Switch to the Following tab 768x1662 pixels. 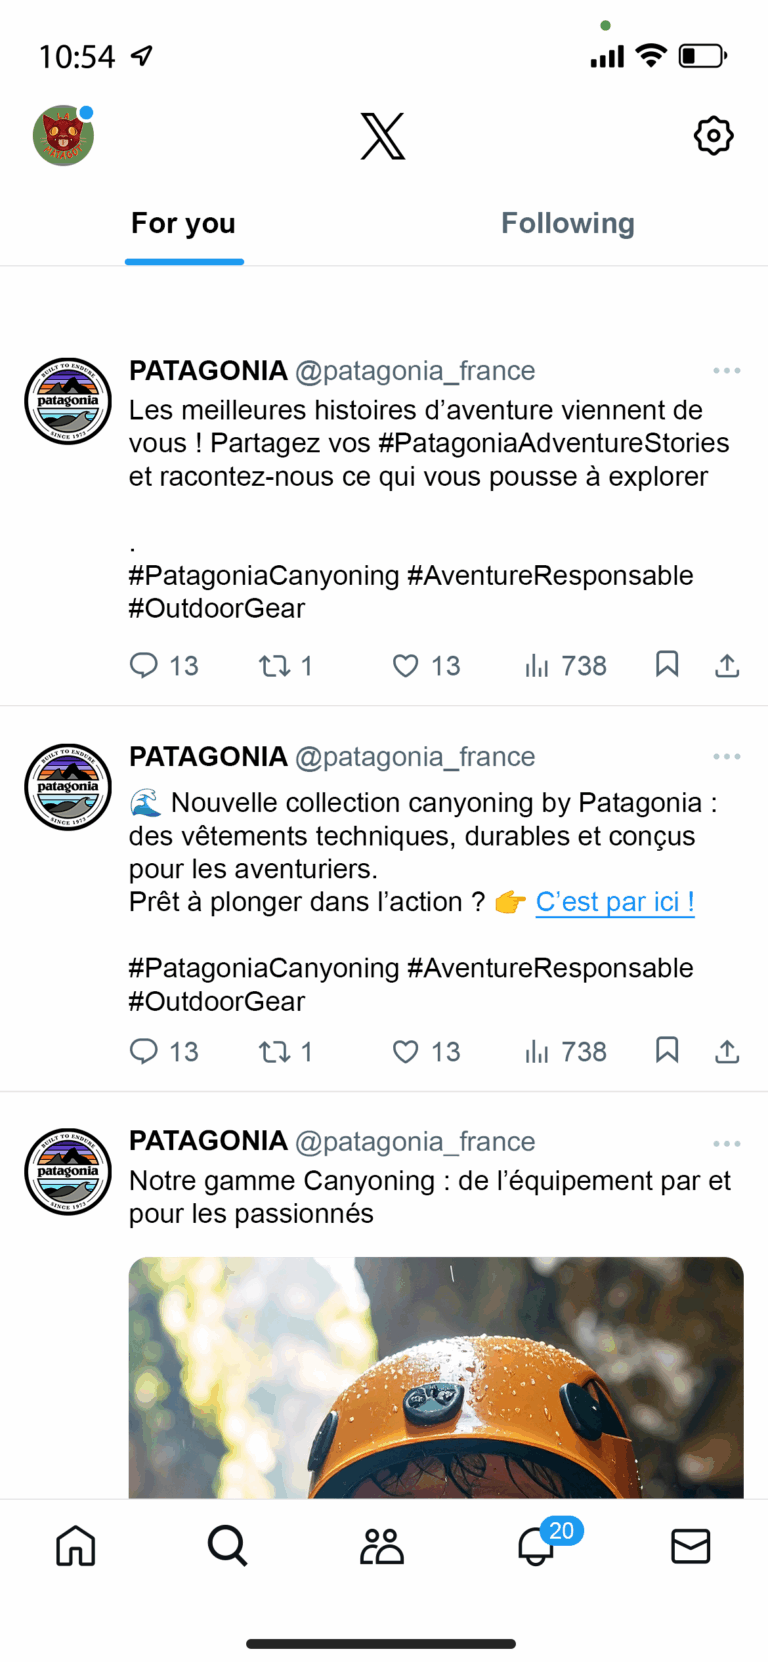pyautogui.click(x=567, y=224)
